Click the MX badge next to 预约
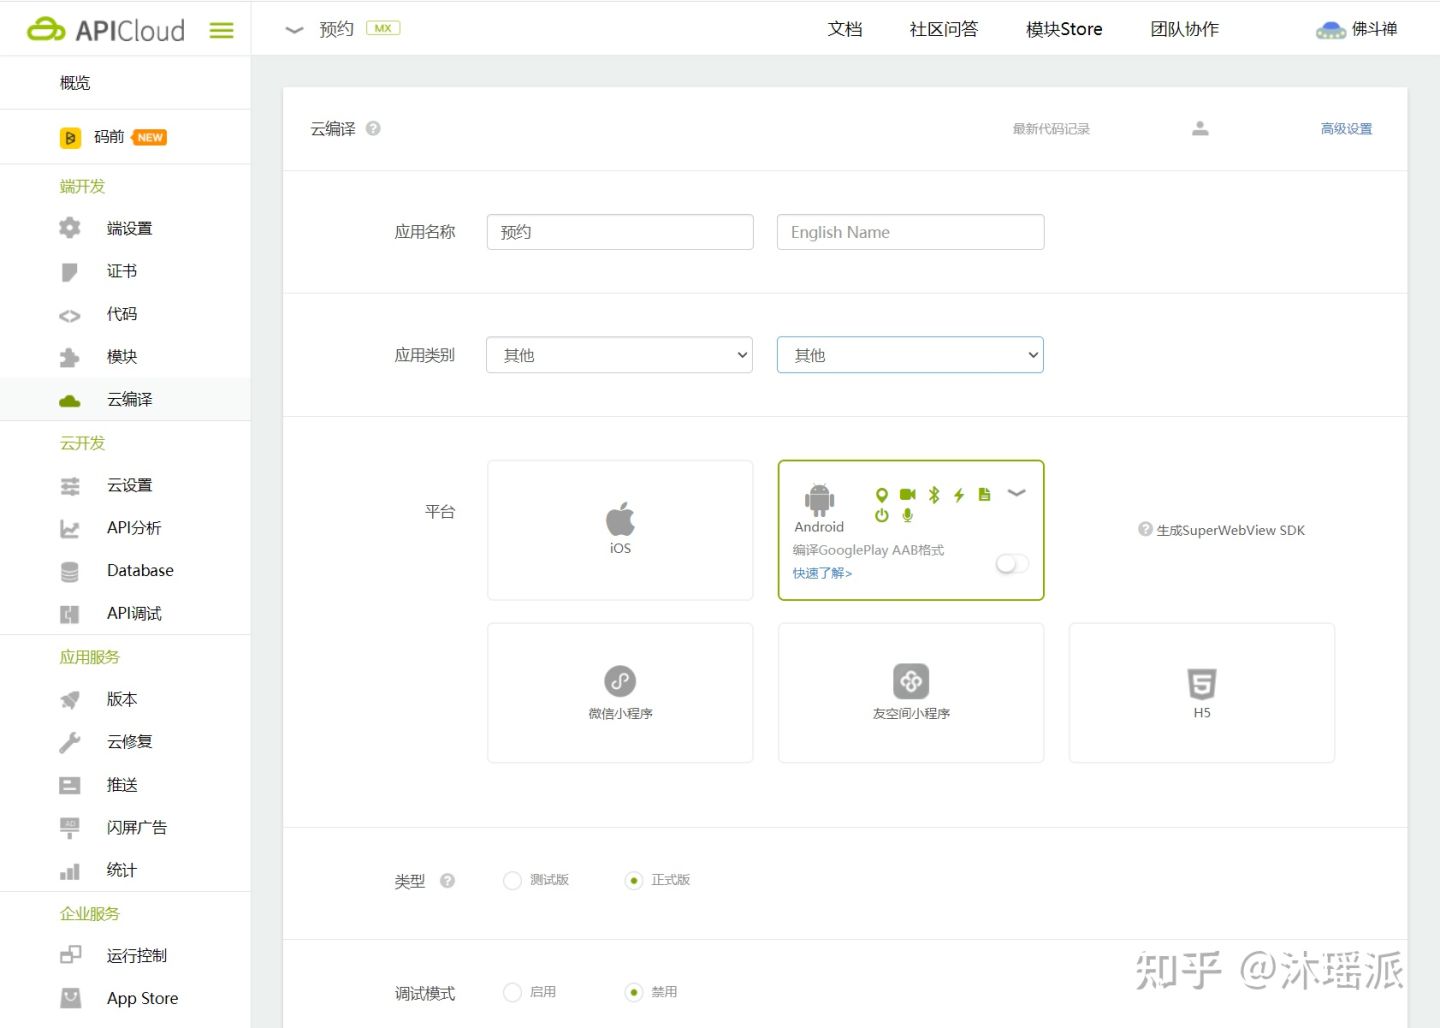Screen dimensions: 1440x1028 pyautogui.click(x=383, y=28)
